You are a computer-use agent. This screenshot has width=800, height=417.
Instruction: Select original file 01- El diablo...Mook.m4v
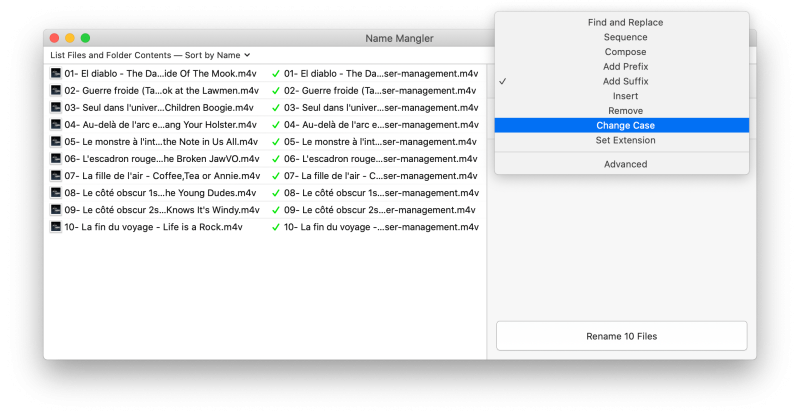click(160, 73)
